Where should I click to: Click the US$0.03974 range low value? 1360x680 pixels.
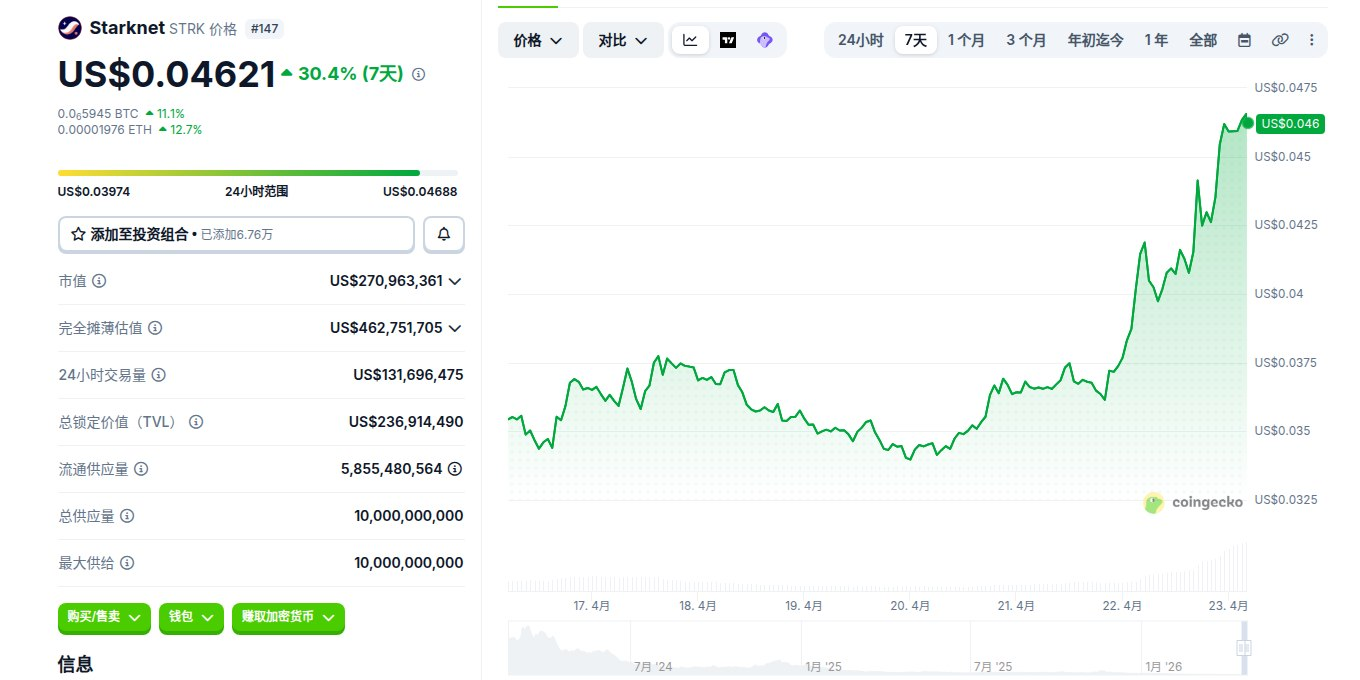point(94,191)
